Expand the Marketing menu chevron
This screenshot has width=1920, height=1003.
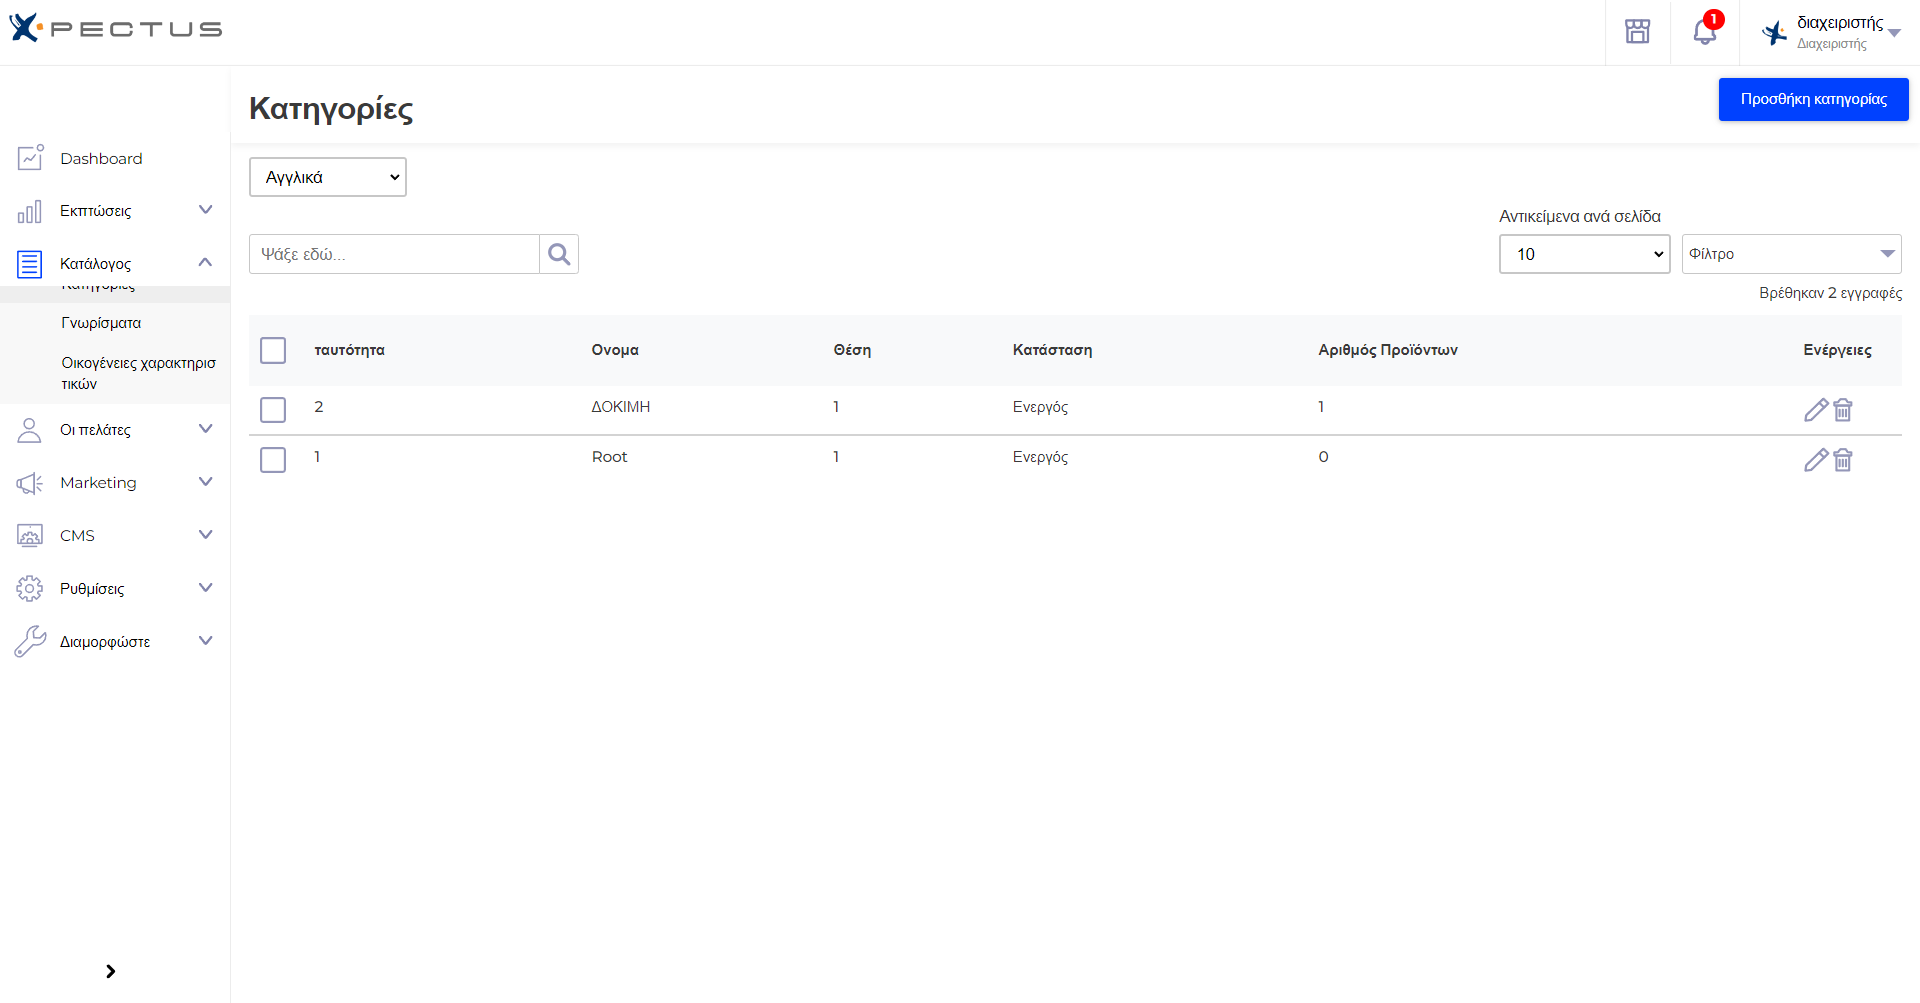pos(206,482)
